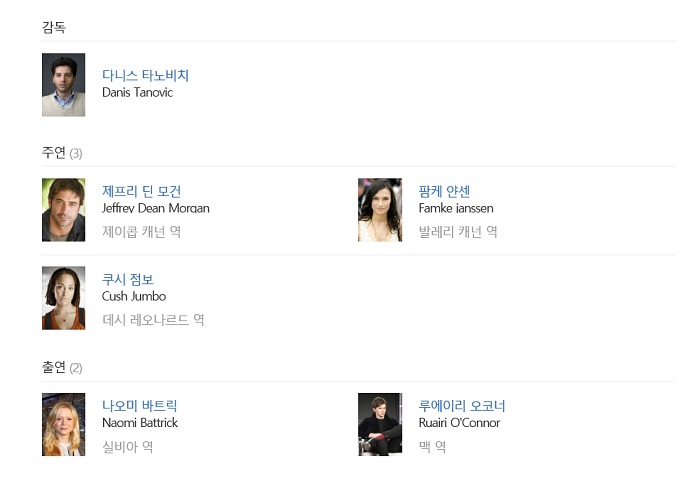700x481 pixels.
Task: Click Danis Tanovic portrait thumbnail
Action: pos(63,85)
